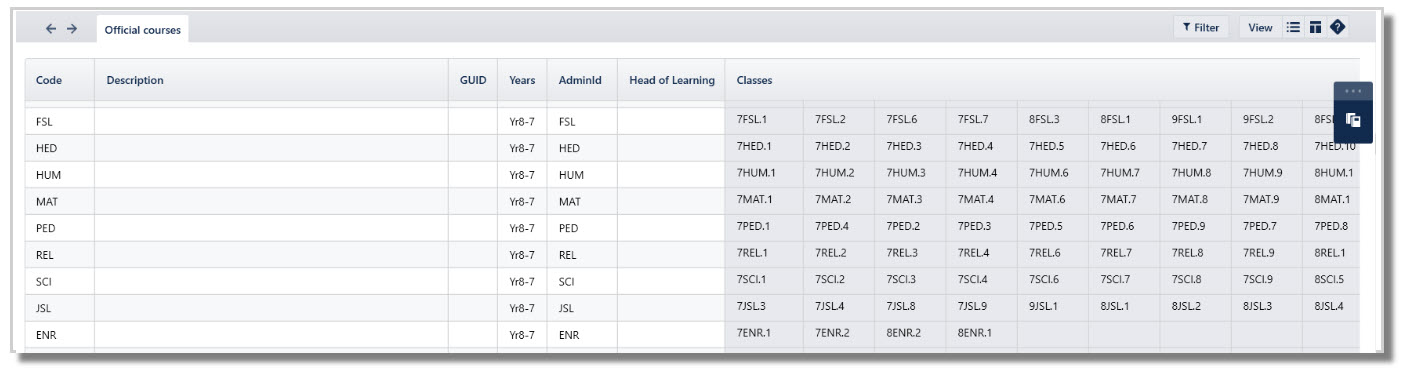Sort by the Code column header
Viewport: 1401px width, 373px height.
click(49, 80)
